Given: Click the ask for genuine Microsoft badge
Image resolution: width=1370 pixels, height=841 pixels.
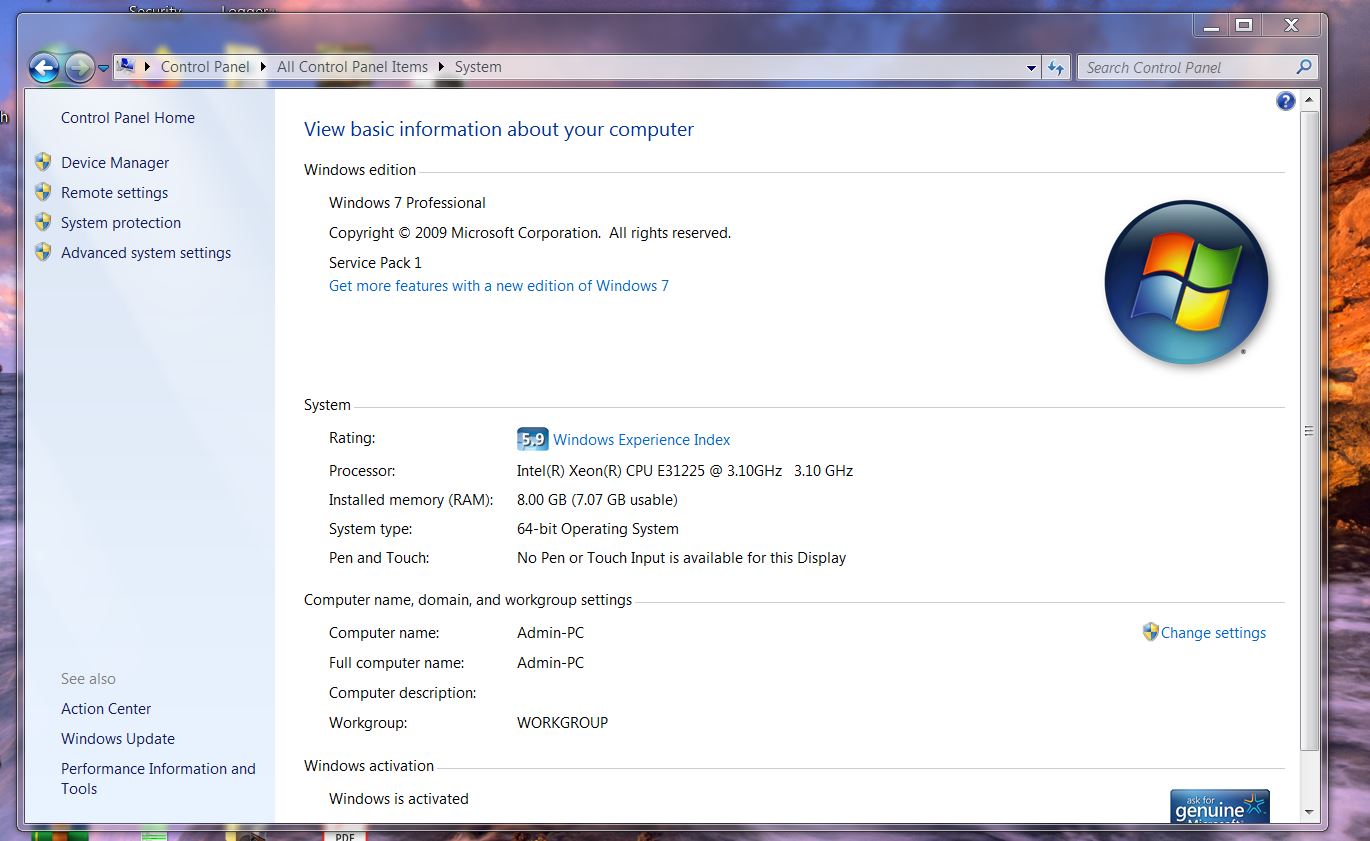Looking at the screenshot, I should pyautogui.click(x=1220, y=806).
